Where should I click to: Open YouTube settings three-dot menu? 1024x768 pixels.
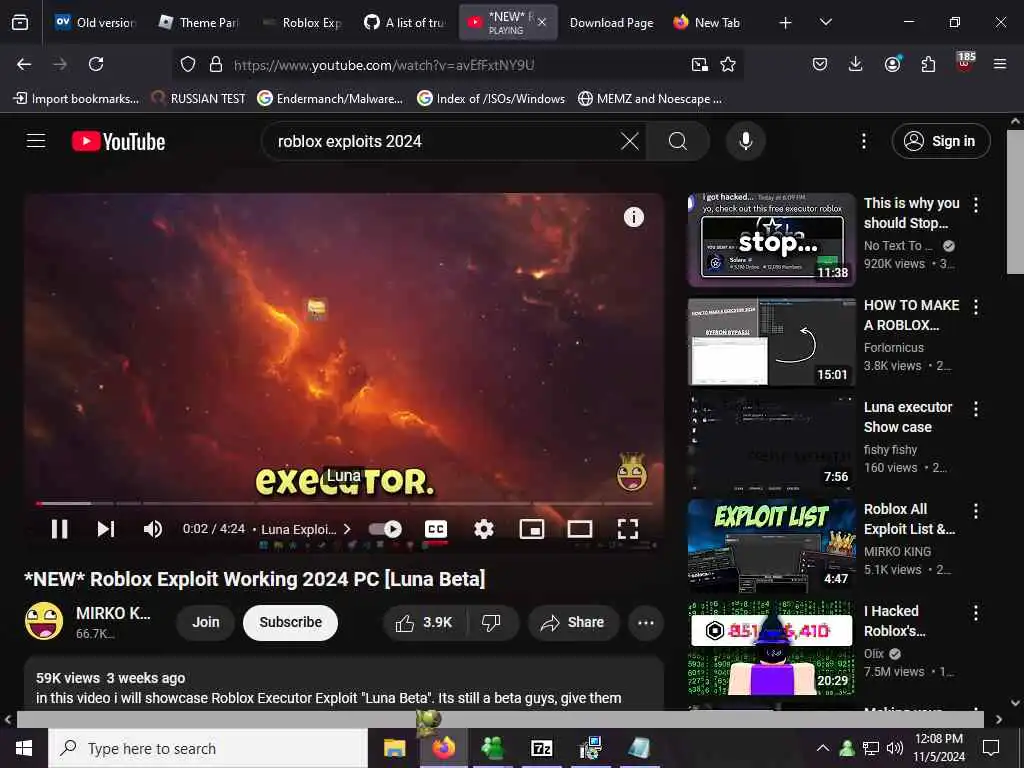point(864,141)
